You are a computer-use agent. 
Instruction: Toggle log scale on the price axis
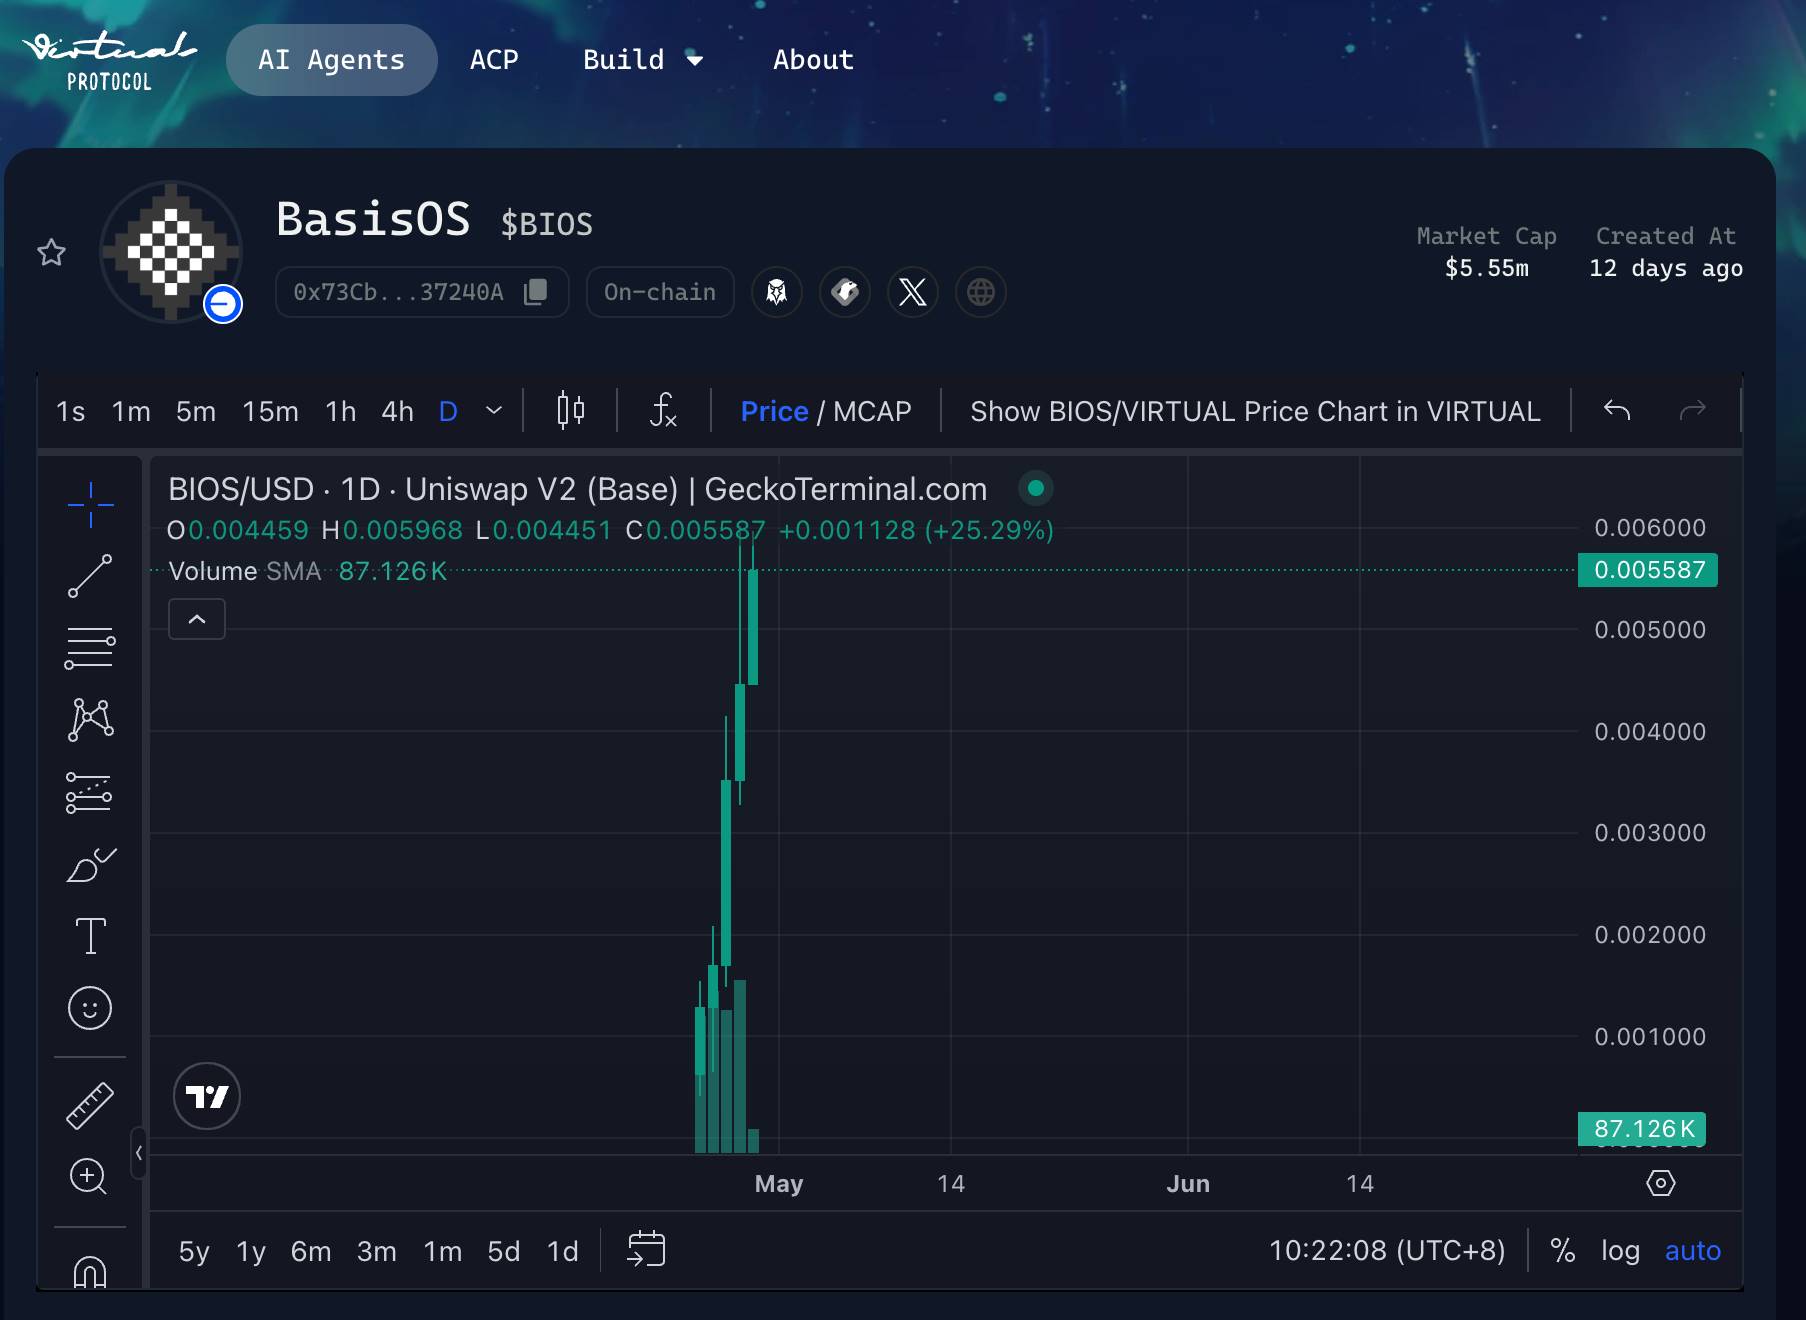click(1619, 1250)
